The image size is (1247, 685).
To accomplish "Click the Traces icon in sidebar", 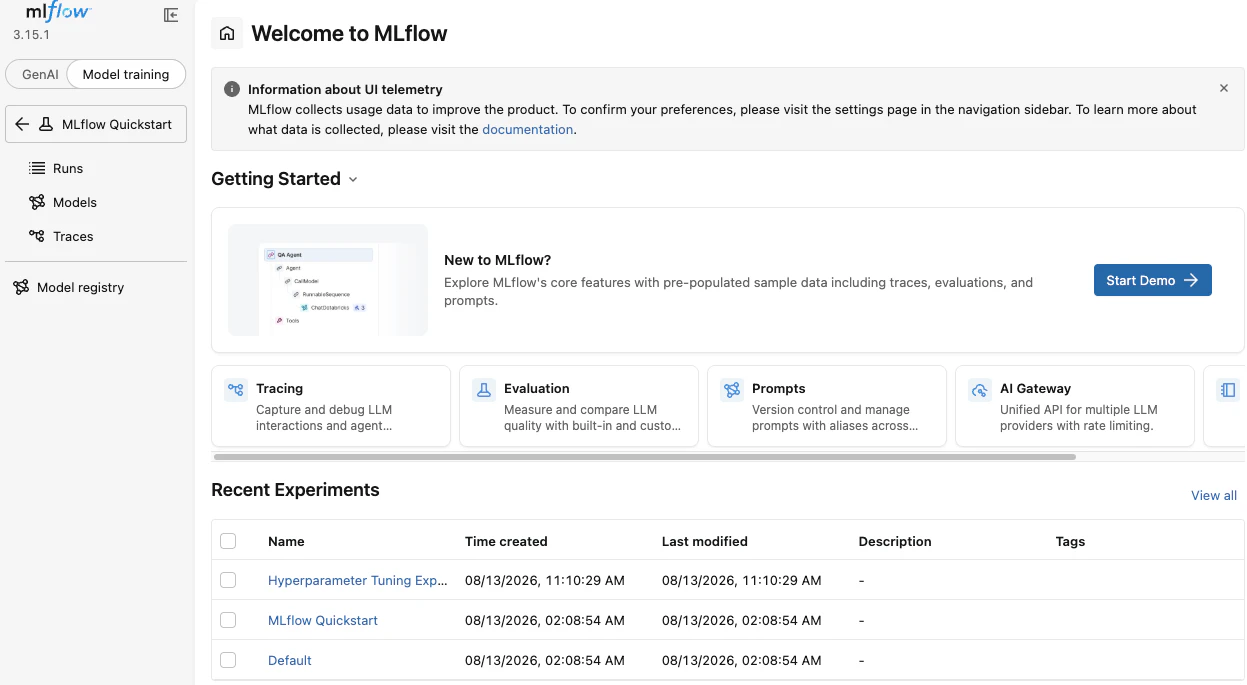I will click(x=37, y=236).
